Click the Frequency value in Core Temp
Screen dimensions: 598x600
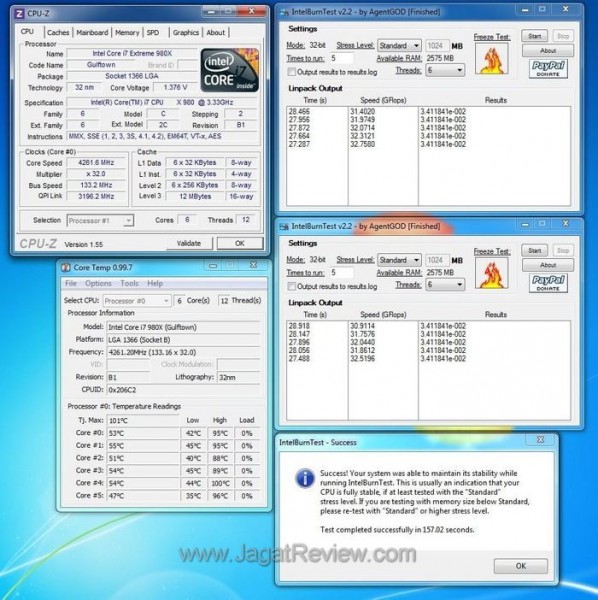pyautogui.click(x=183, y=352)
